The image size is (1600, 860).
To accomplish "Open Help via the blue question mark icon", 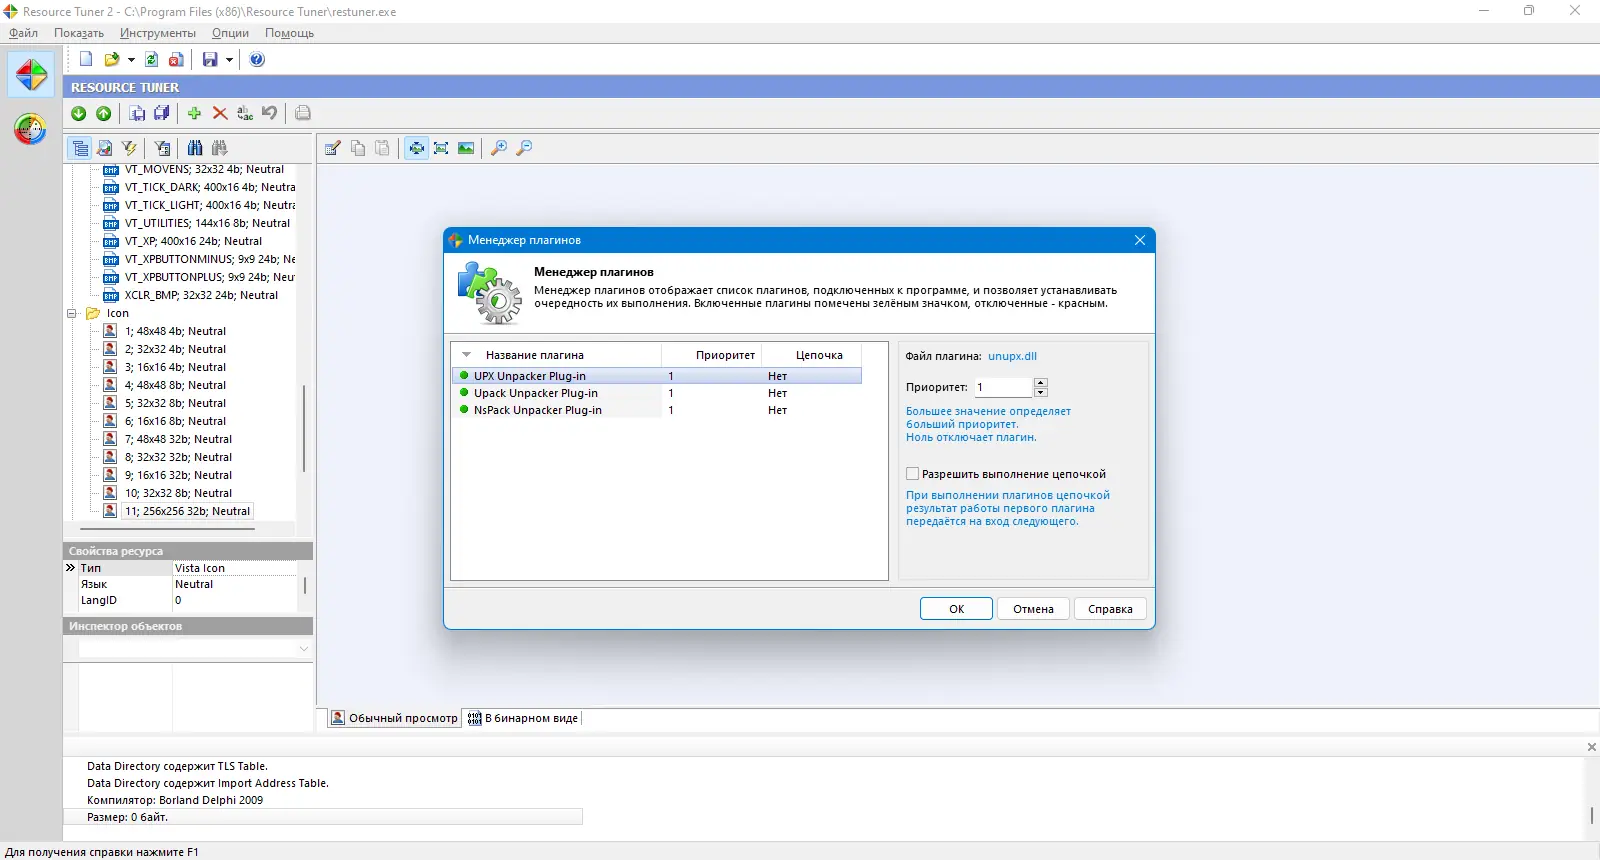I will (257, 60).
